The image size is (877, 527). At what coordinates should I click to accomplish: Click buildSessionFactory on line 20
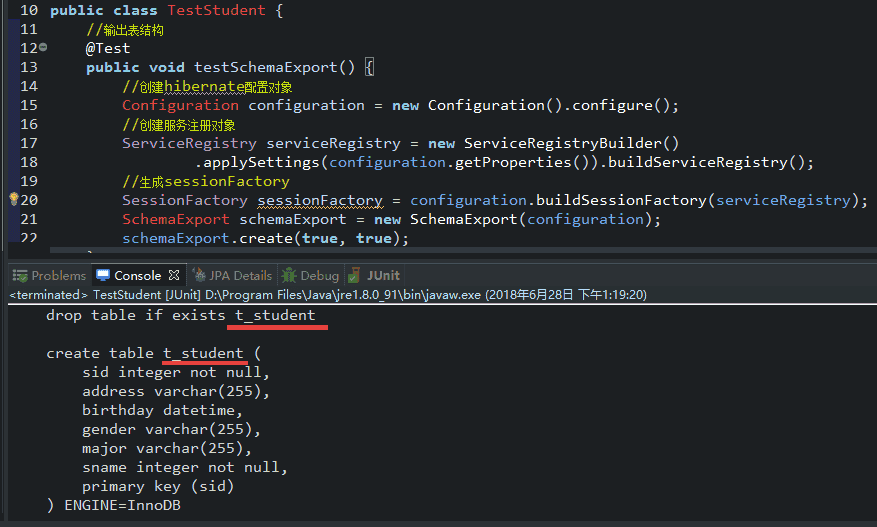[621, 200]
